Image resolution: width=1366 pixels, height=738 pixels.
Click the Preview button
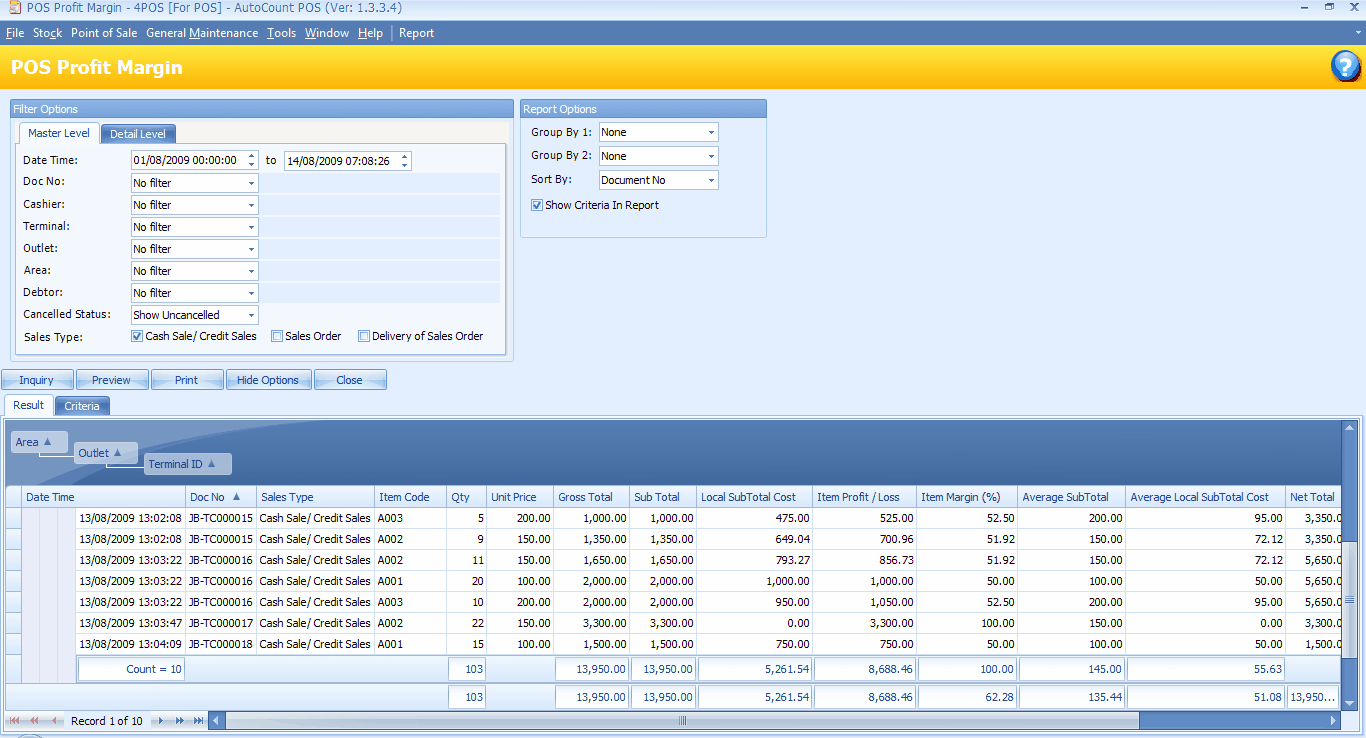(111, 380)
